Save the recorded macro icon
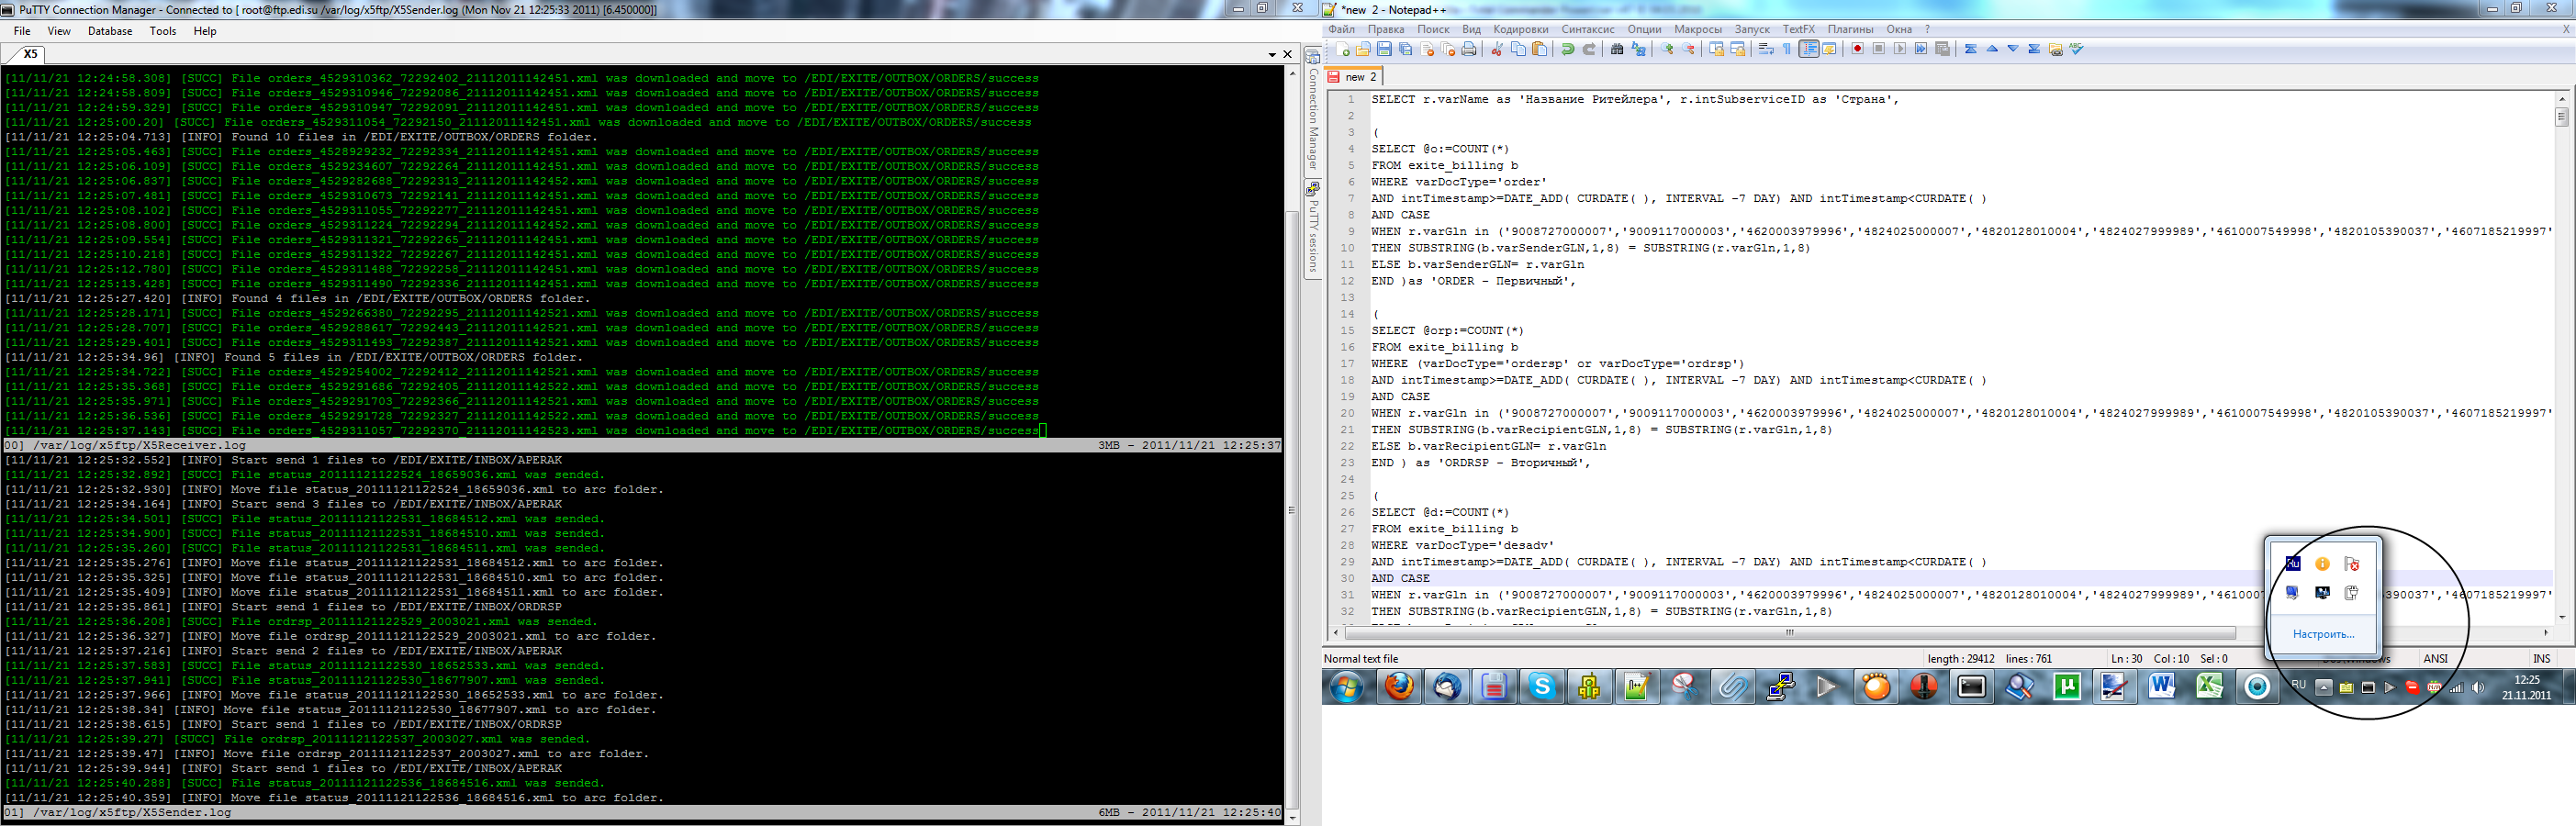2576x826 pixels. tap(1942, 49)
